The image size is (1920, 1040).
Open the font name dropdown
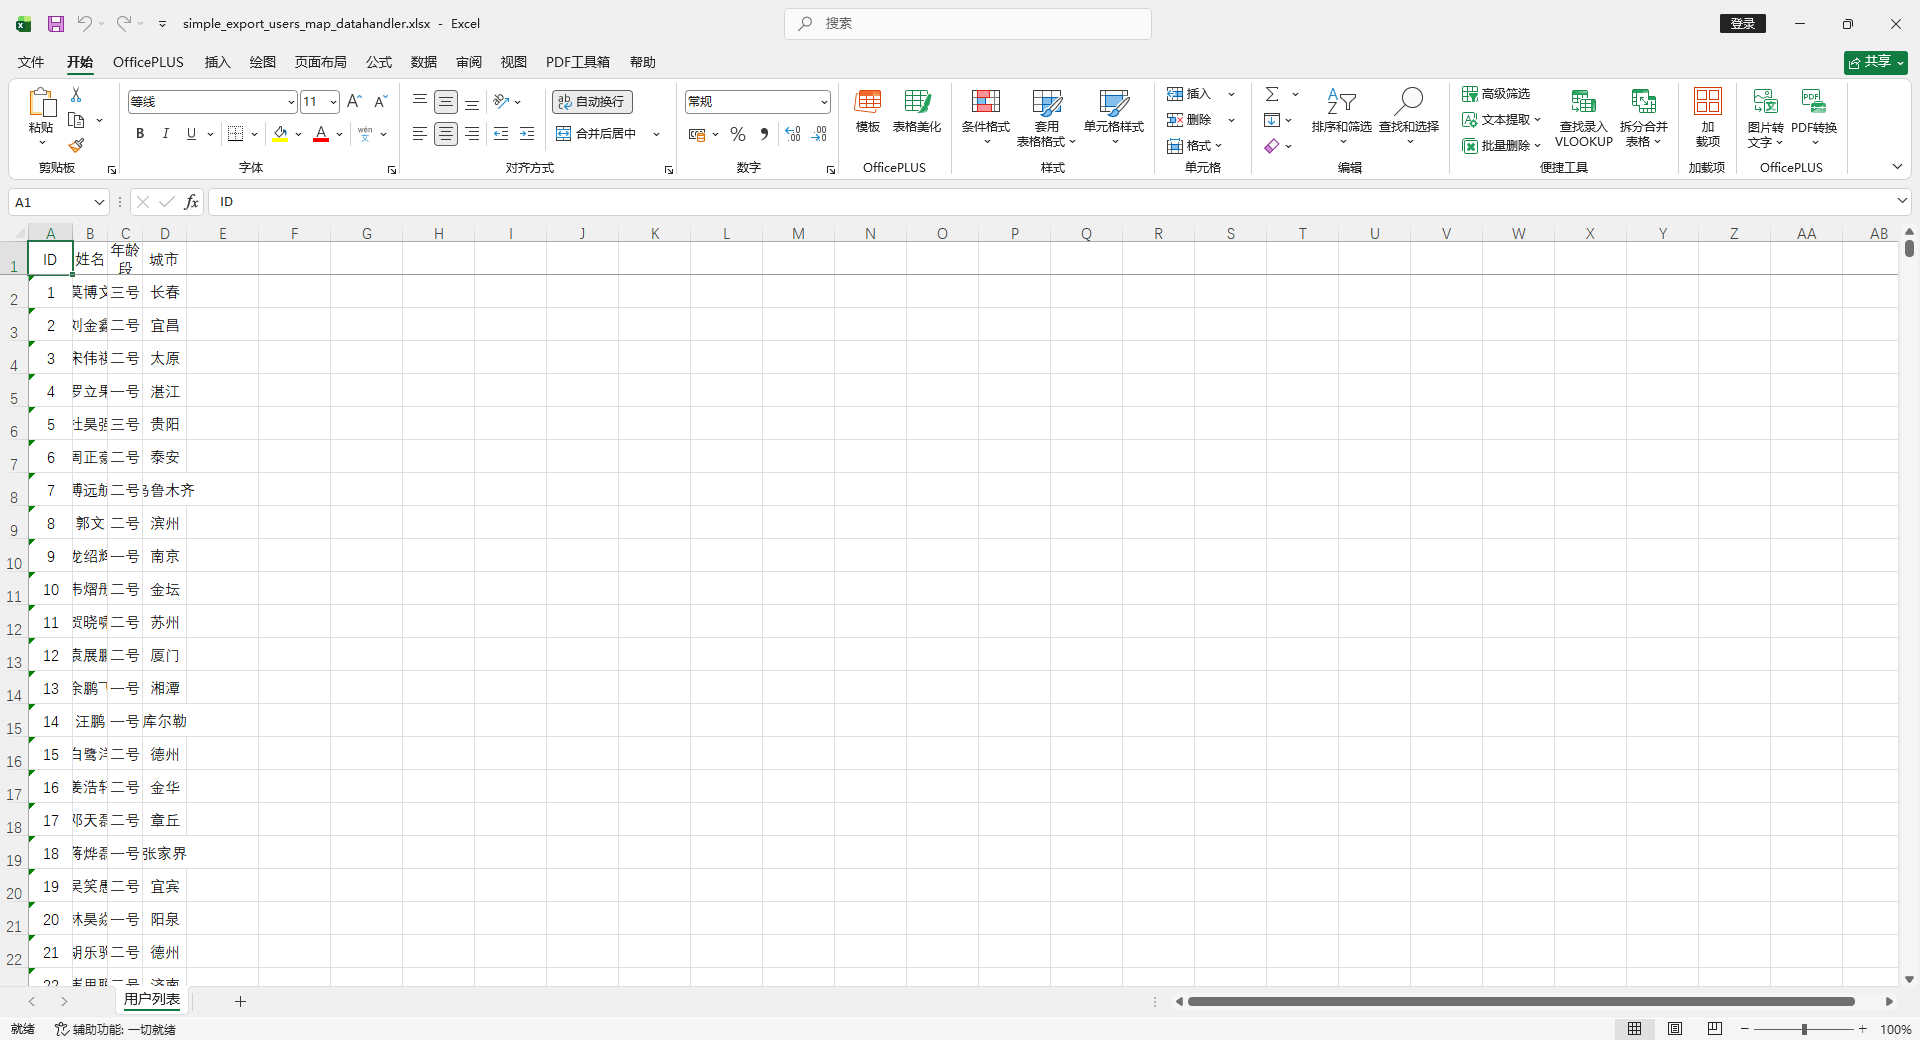pos(290,102)
